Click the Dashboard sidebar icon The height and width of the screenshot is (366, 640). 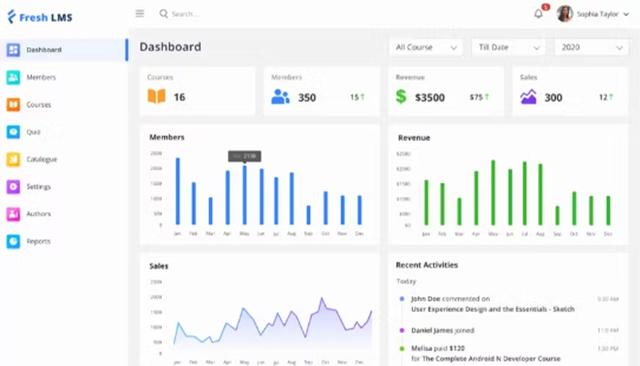pyautogui.click(x=13, y=50)
